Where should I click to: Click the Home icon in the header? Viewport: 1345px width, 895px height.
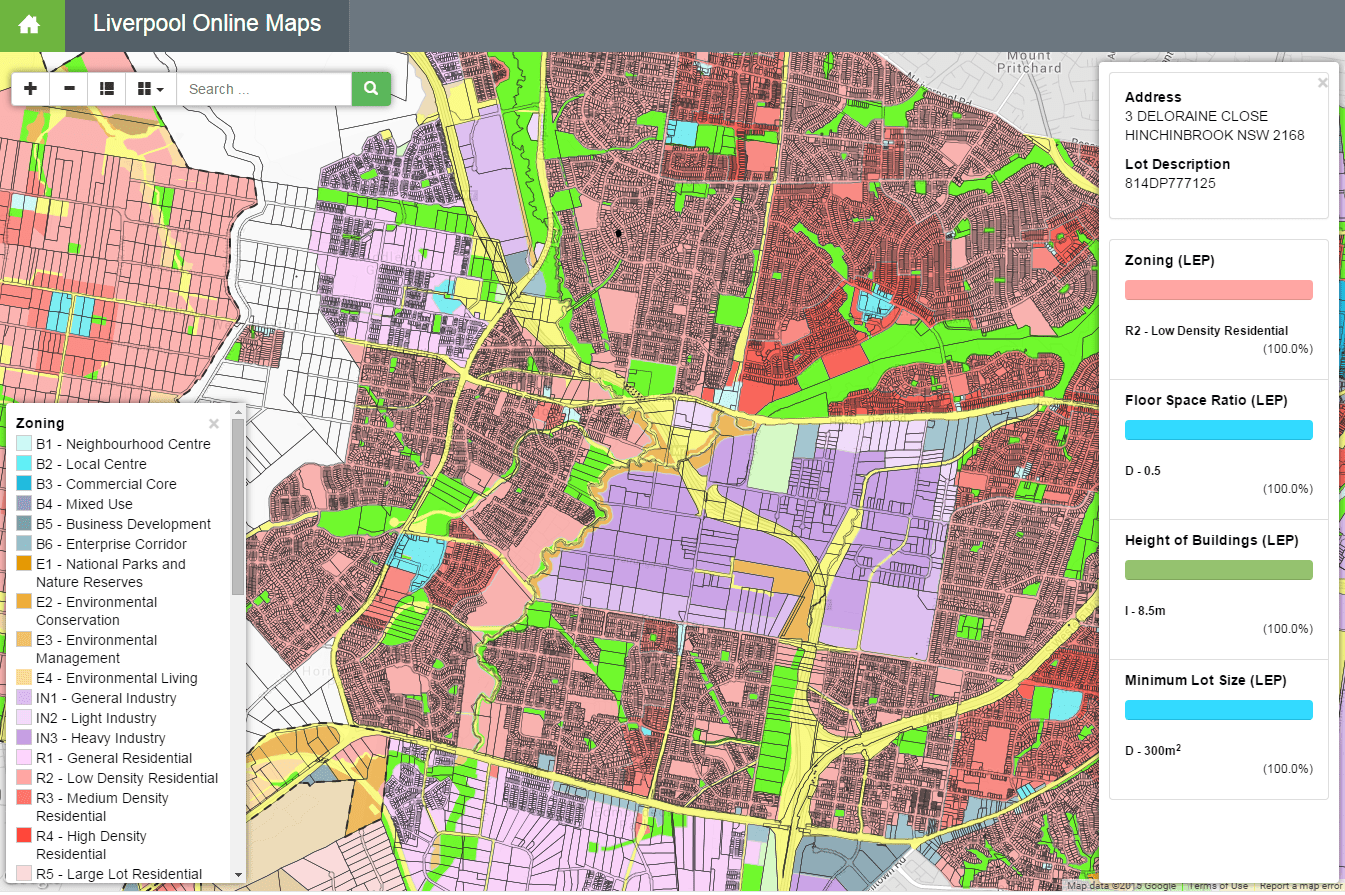31,24
